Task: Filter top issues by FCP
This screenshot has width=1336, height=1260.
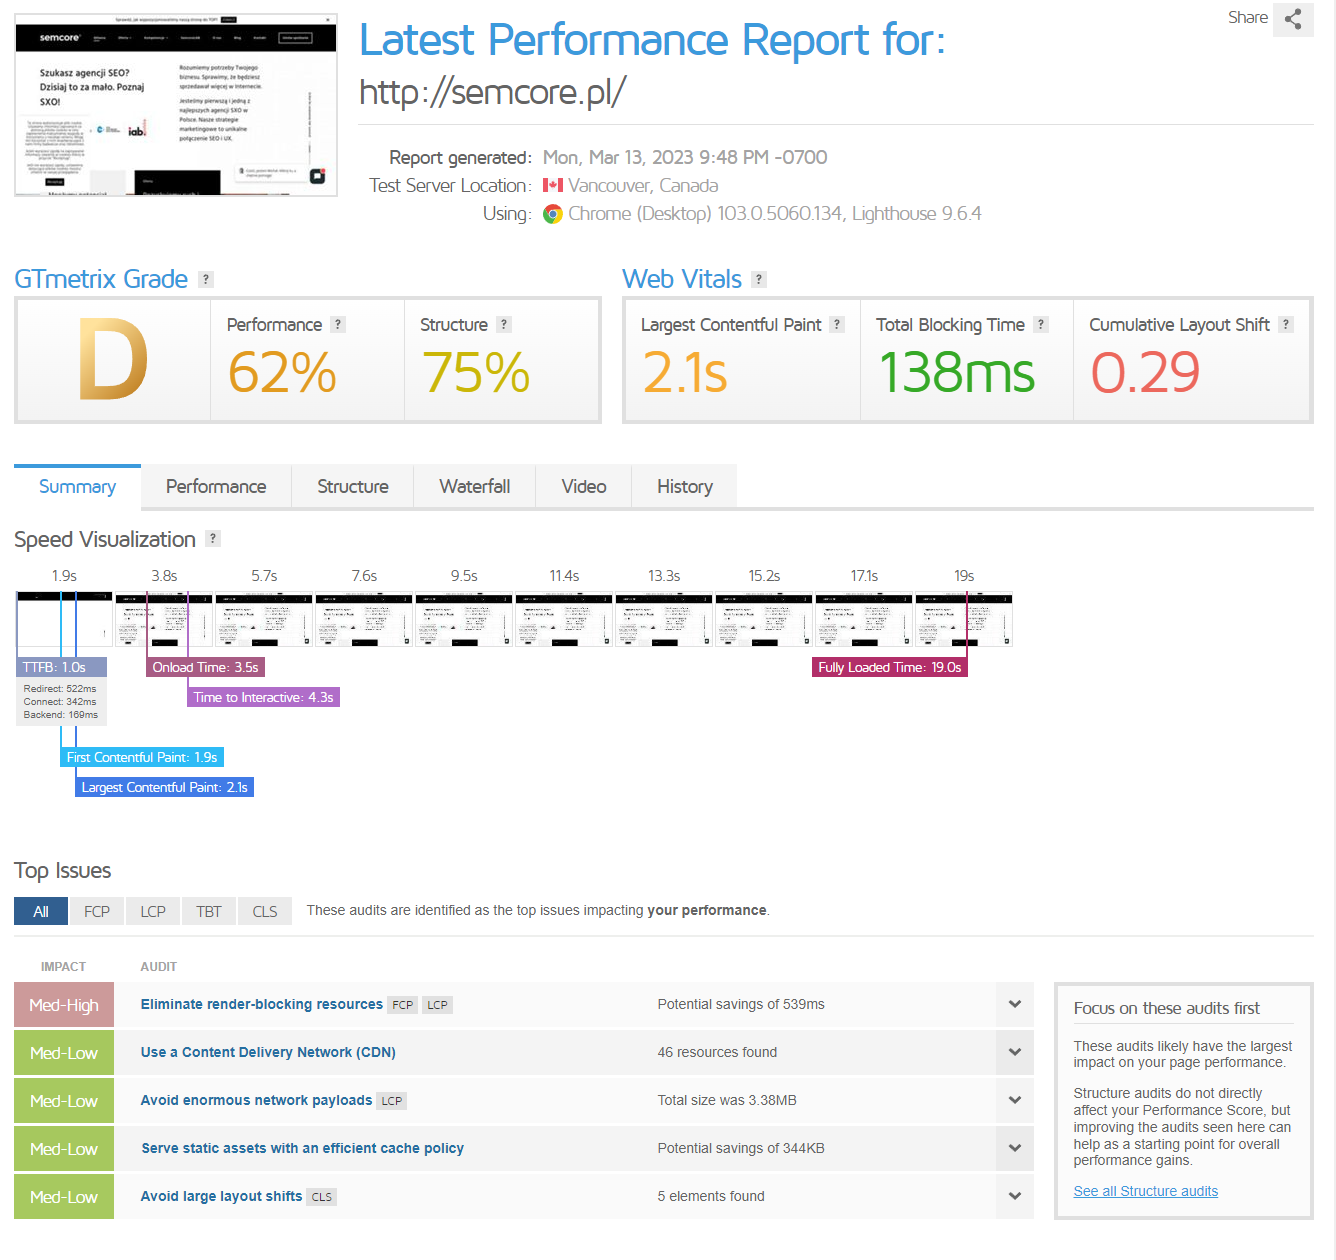Action: (97, 912)
